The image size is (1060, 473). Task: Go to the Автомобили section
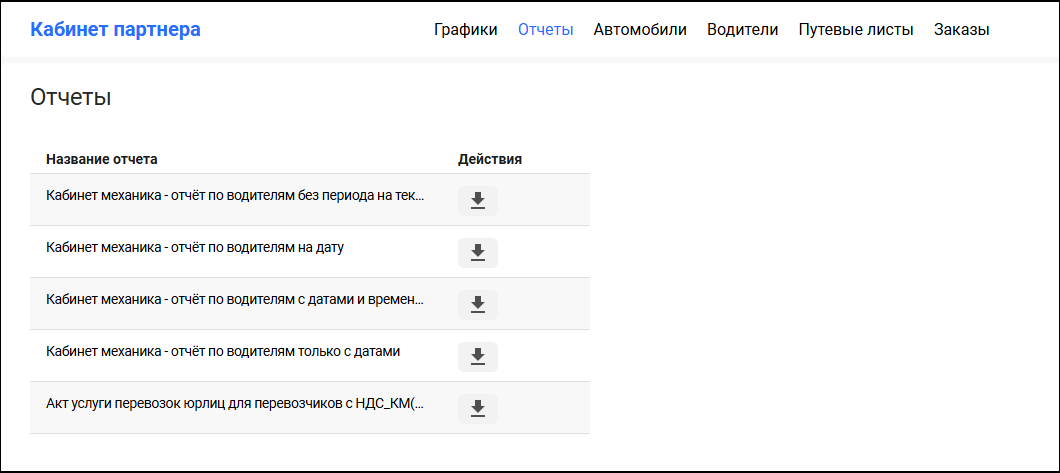[640, 30]
